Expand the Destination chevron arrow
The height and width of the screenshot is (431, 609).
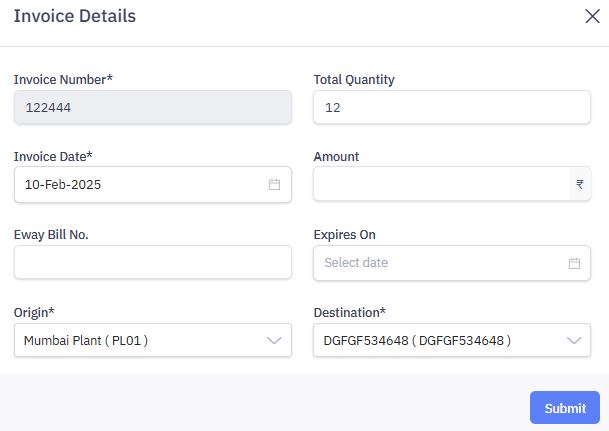(x=574, y=341)
